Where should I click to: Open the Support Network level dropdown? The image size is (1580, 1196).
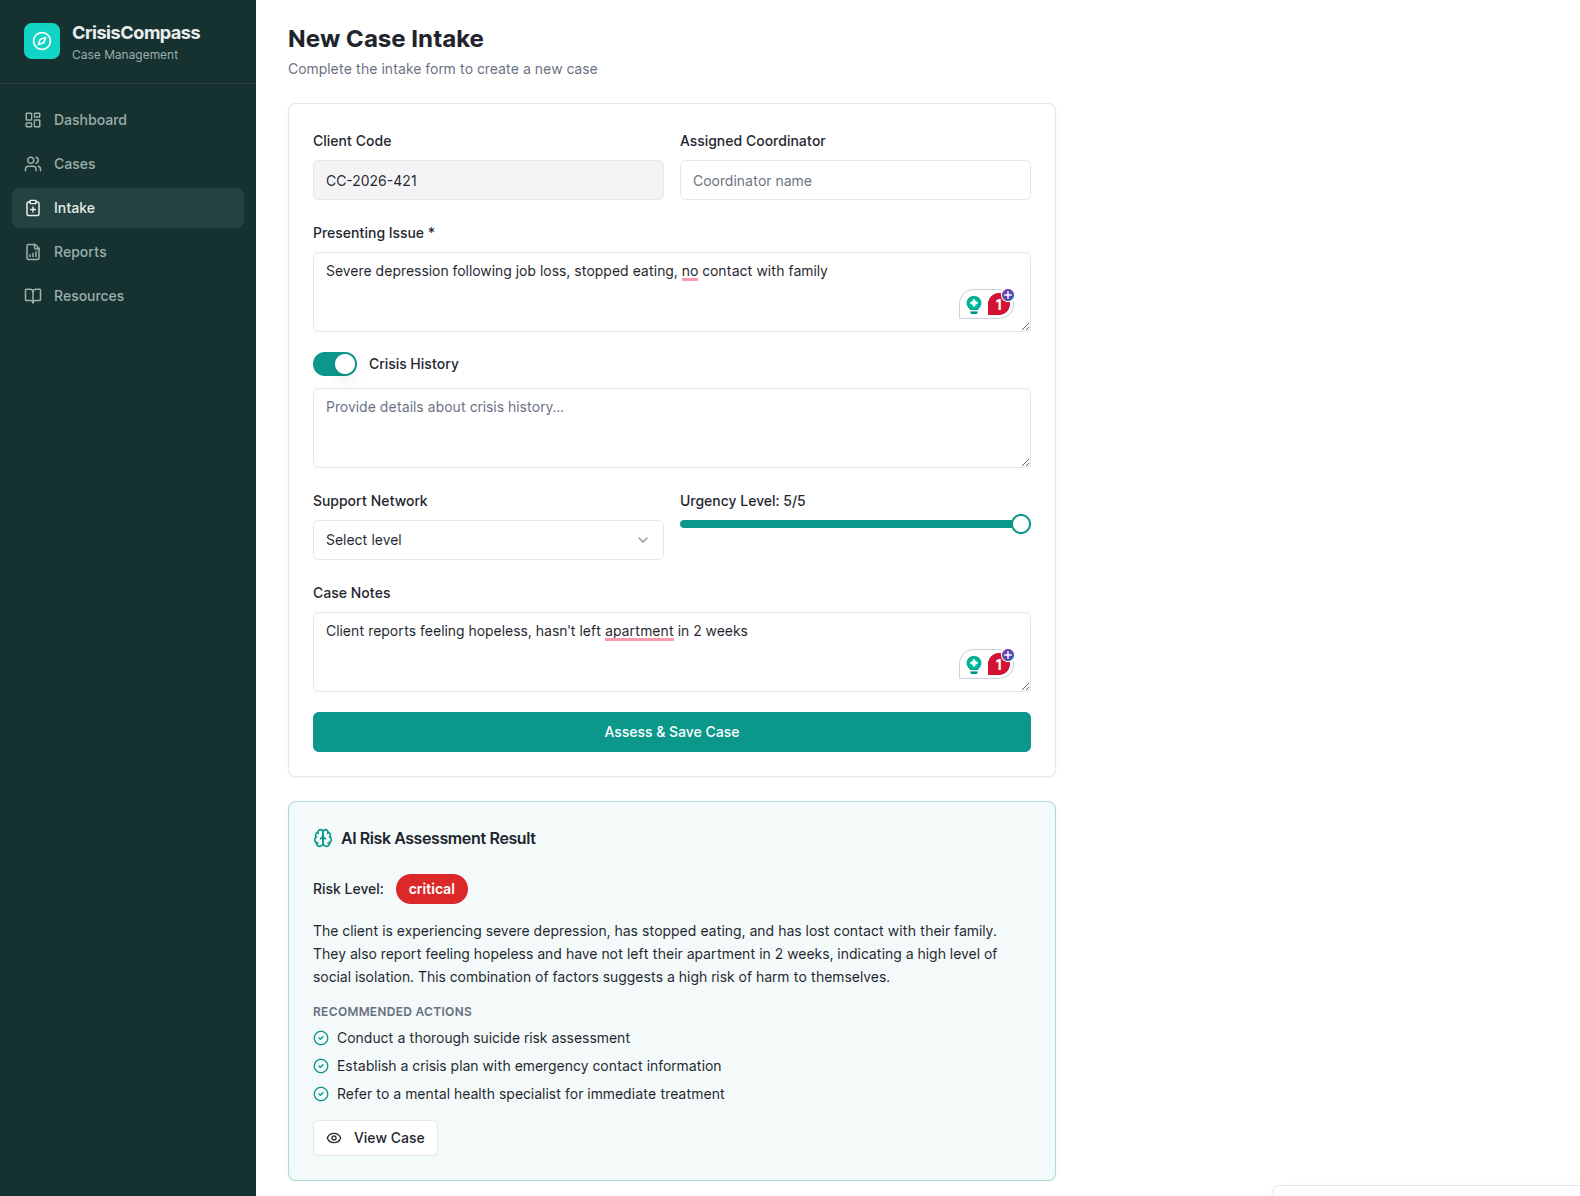[488, 540]
